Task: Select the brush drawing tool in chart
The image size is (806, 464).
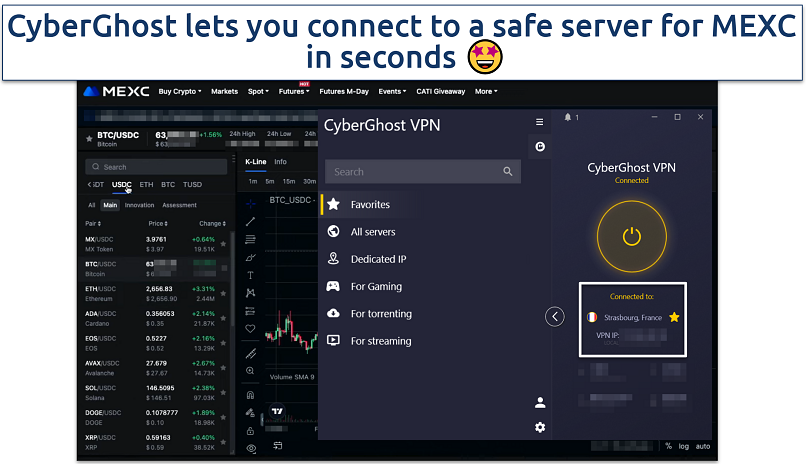Action: [250, 257]
